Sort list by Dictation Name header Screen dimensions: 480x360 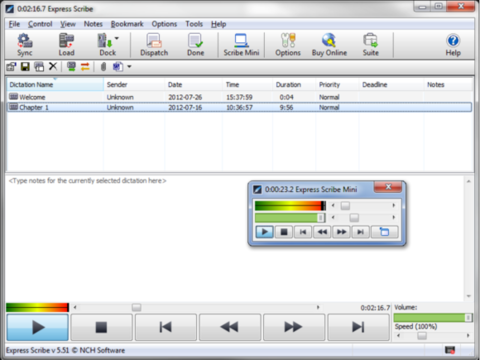[55, 85]
